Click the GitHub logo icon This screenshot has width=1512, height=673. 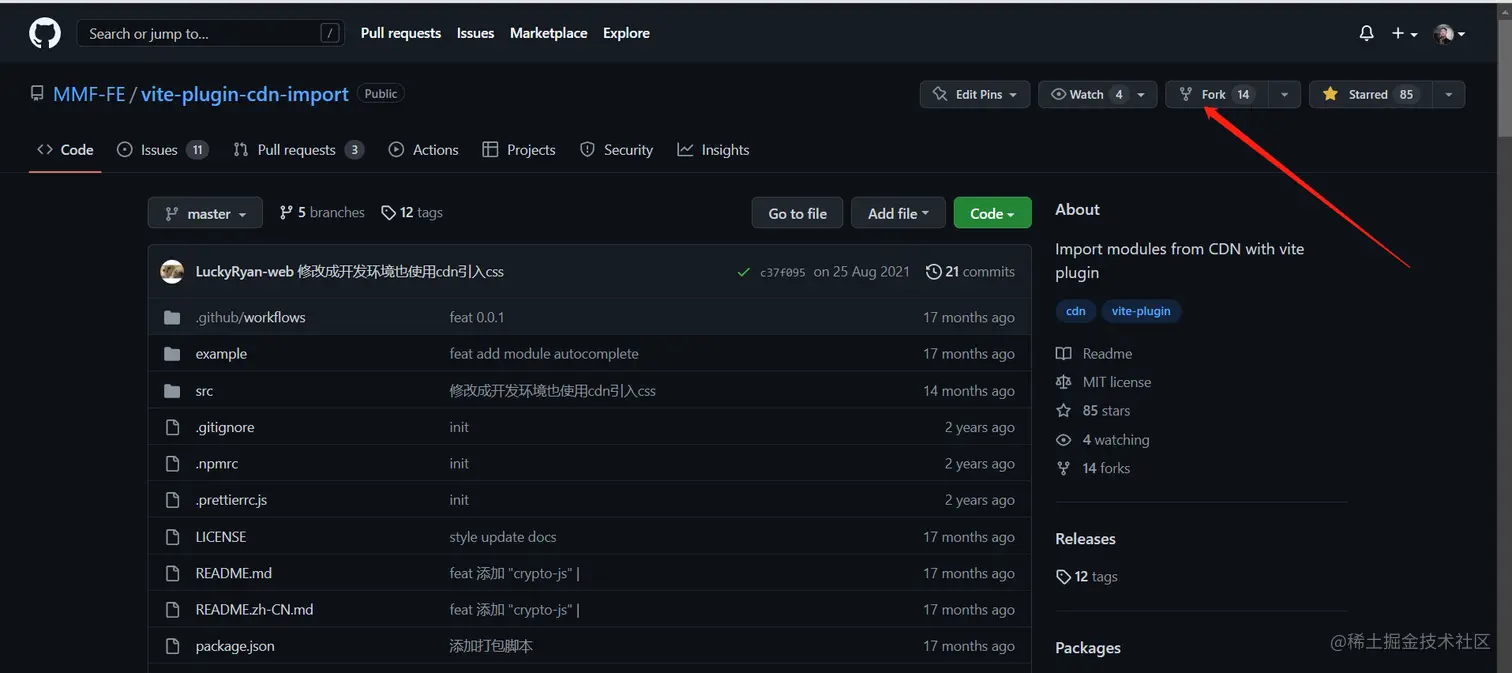45,34
